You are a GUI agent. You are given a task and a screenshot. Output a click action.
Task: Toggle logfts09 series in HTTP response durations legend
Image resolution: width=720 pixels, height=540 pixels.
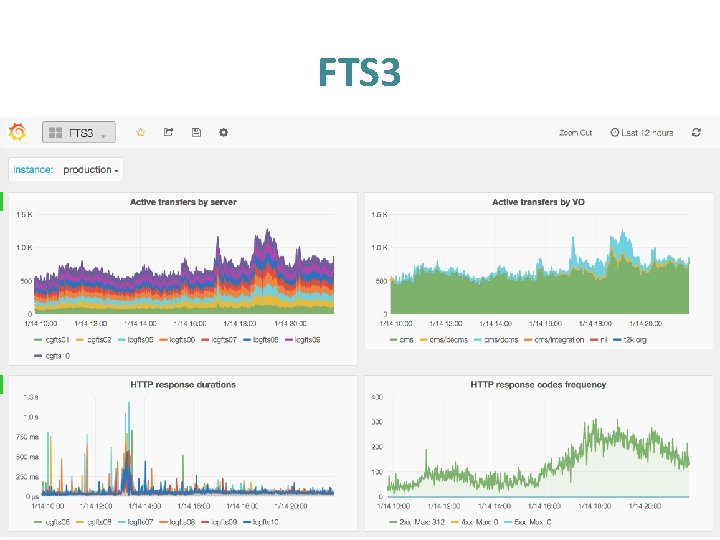[219, 522]
